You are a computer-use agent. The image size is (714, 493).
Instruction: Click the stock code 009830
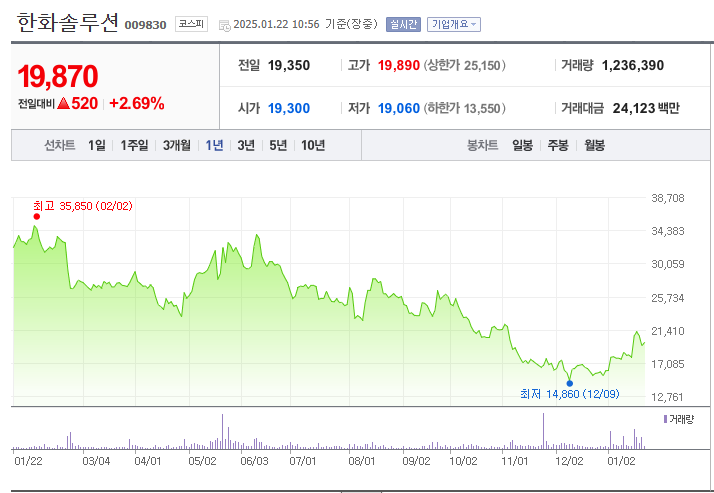pyautogui.click(x=146, y=25)
